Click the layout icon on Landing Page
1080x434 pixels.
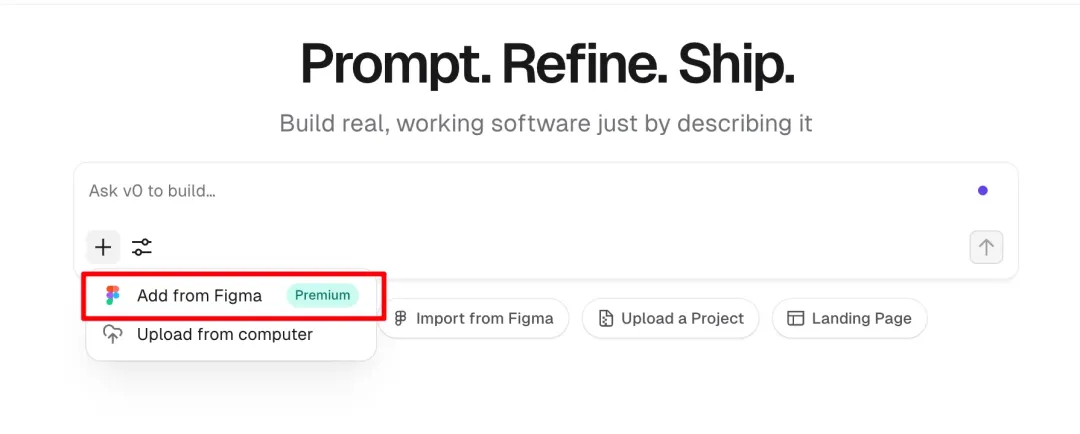796,318
